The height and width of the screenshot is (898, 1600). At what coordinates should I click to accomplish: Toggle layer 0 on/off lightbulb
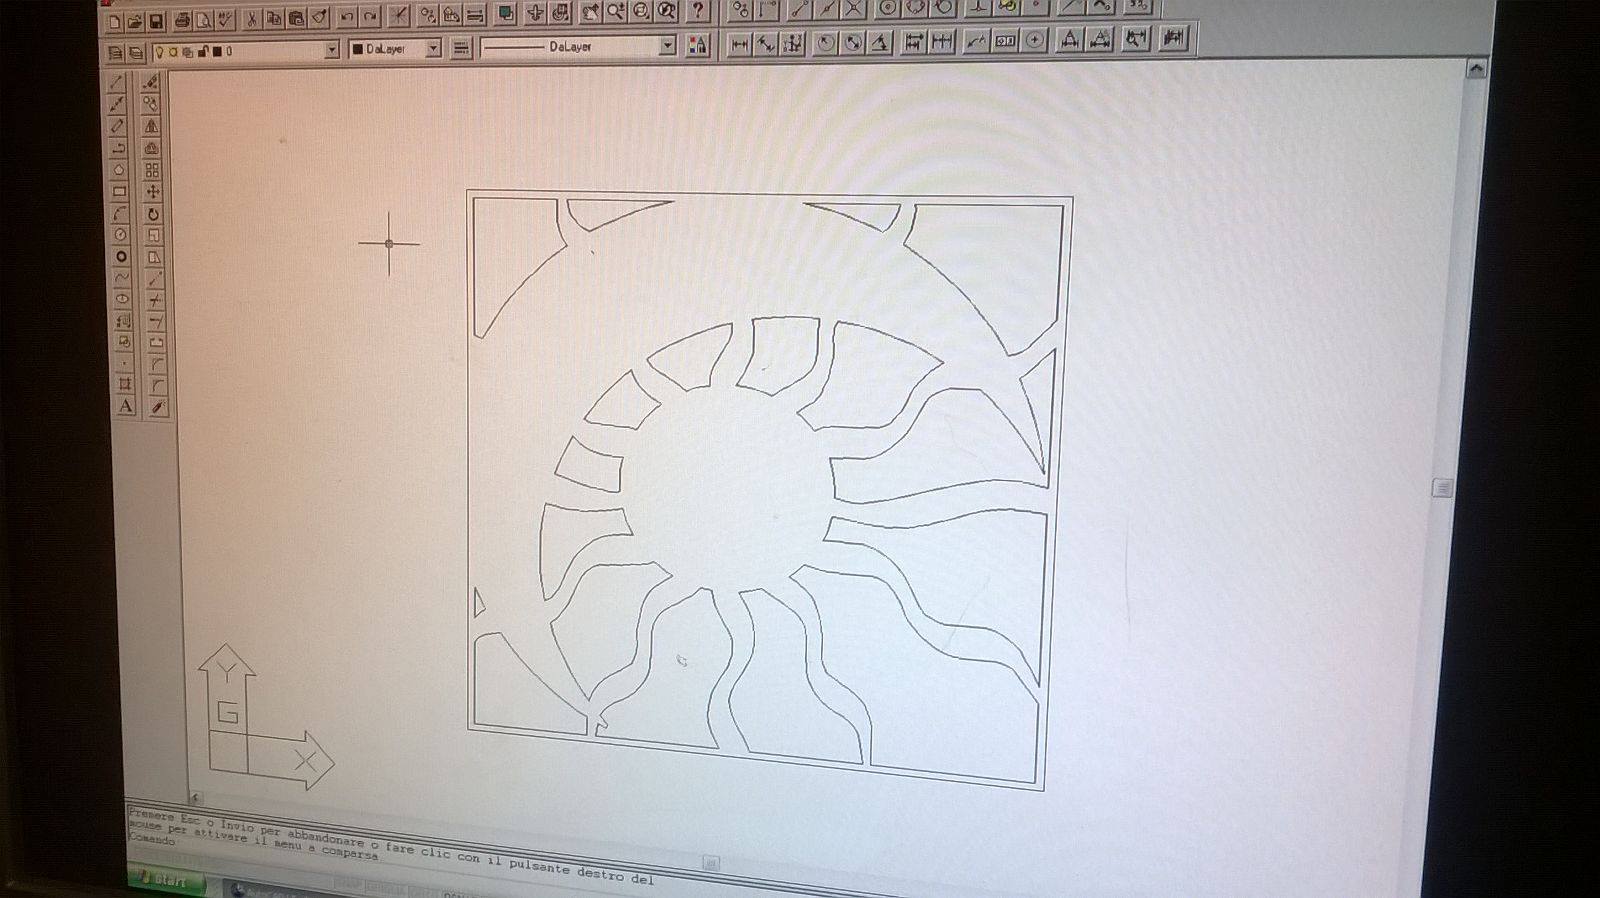[160, 52]
